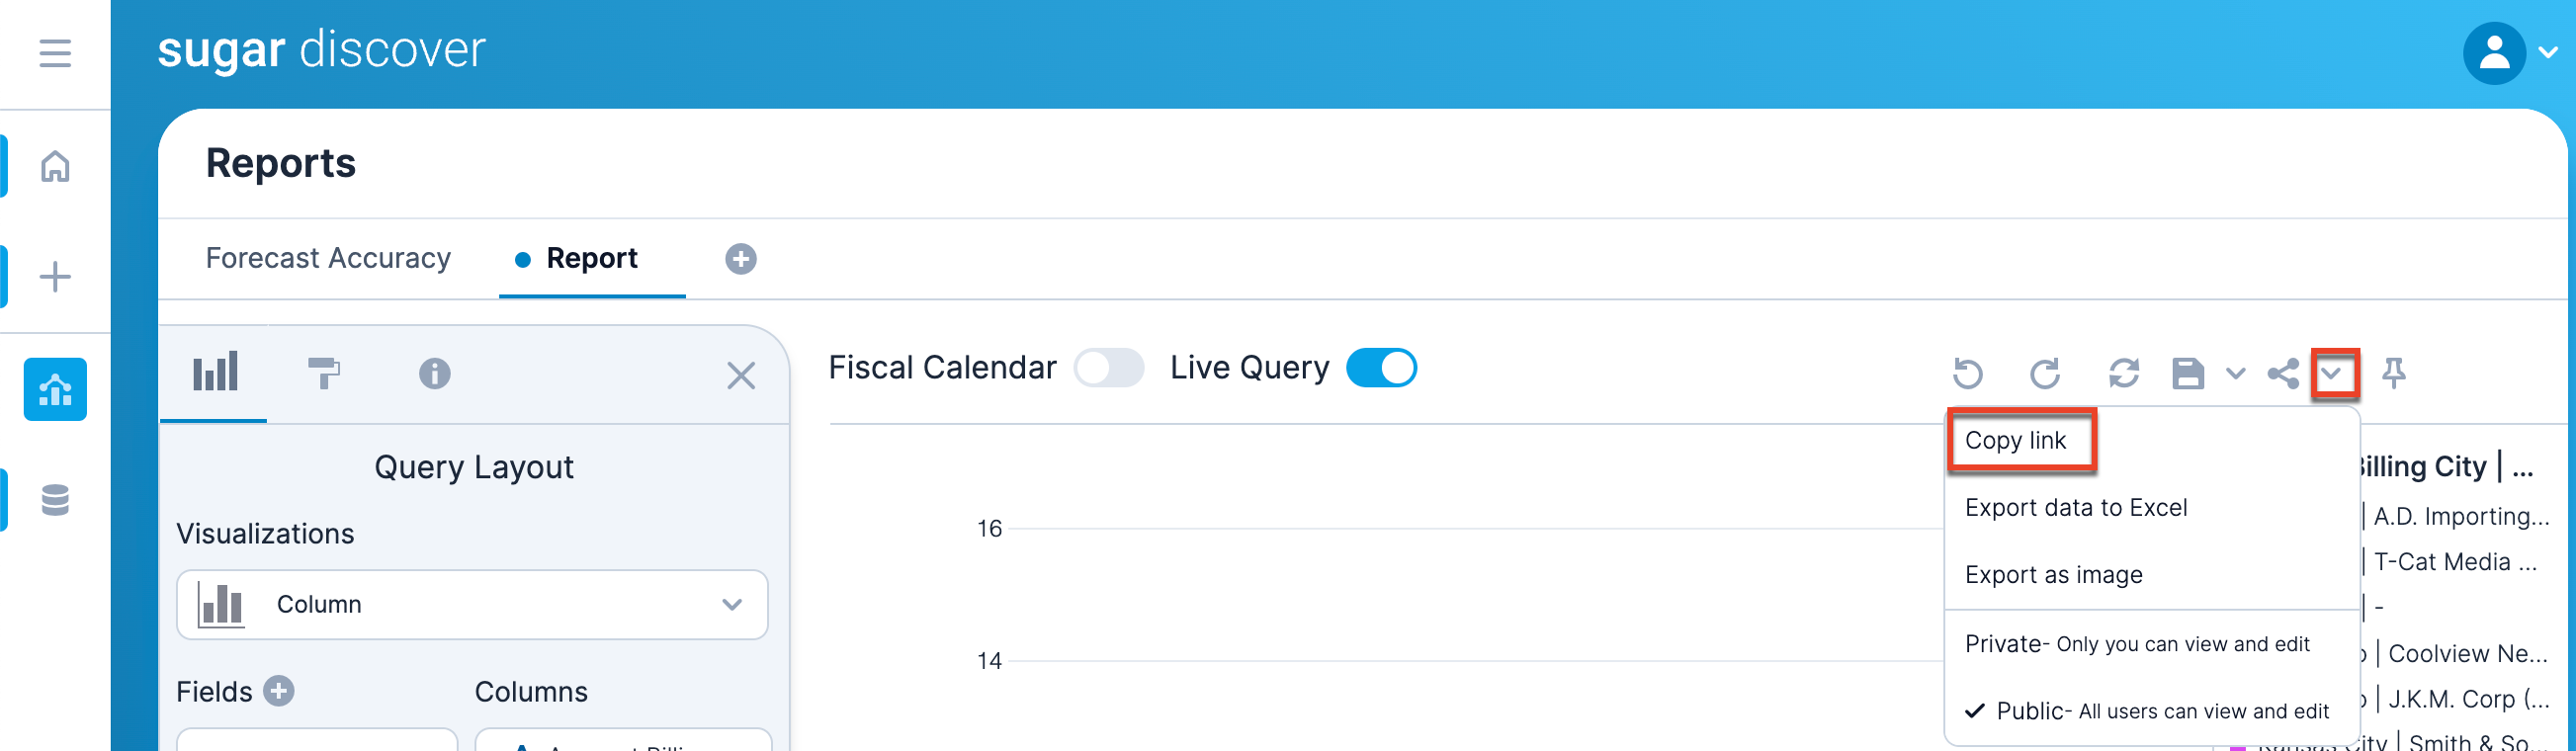The height and width of the screenshot is (751, 2576).
Task: Open the database sidebar icon
Action: [x=55, y=499]
